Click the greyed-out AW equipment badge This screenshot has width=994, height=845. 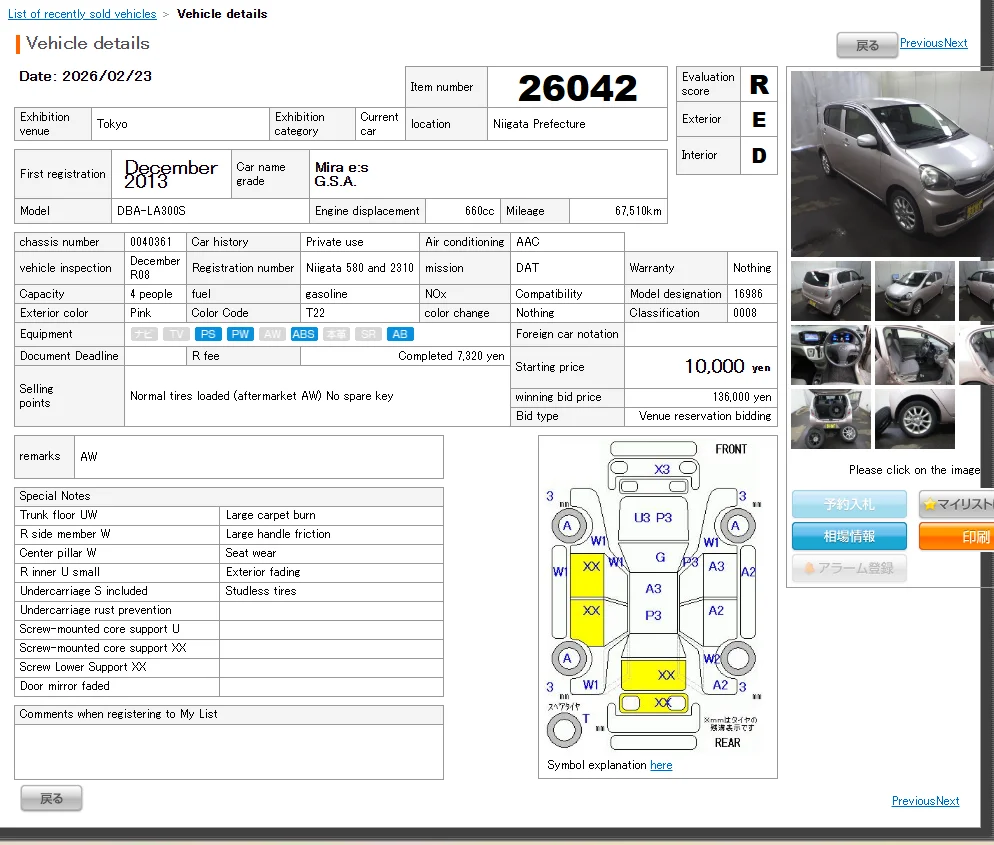click(x=272, y=334)
